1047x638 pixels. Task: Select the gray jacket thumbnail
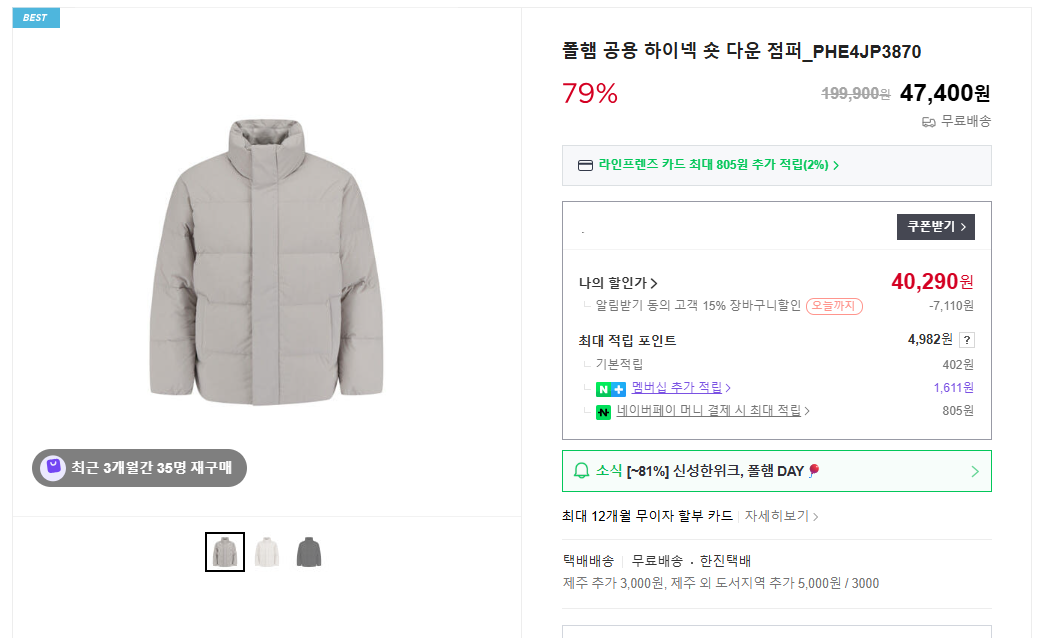pos(225,552)
